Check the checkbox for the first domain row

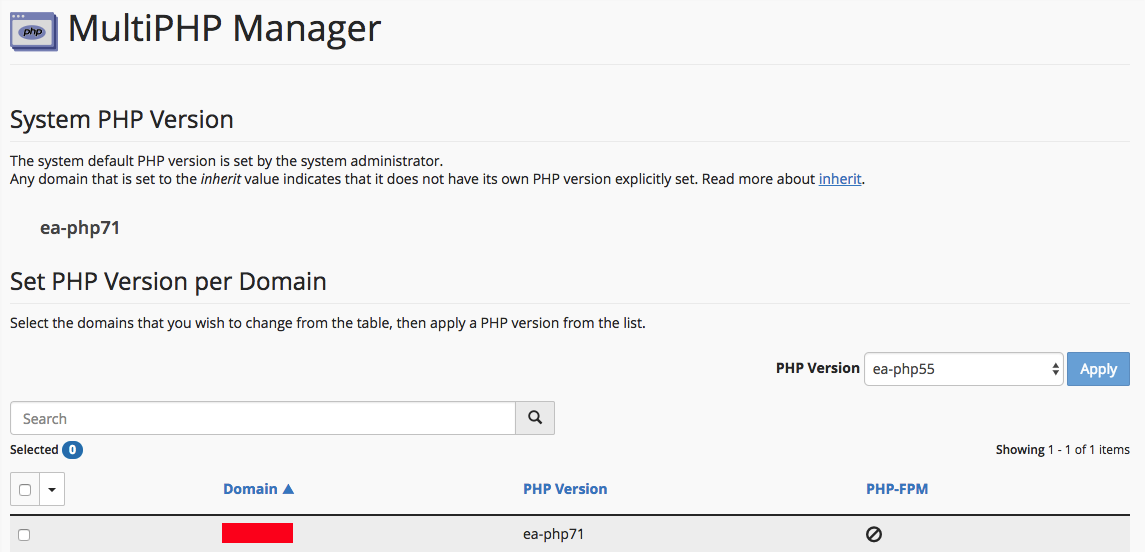(24, 535)
